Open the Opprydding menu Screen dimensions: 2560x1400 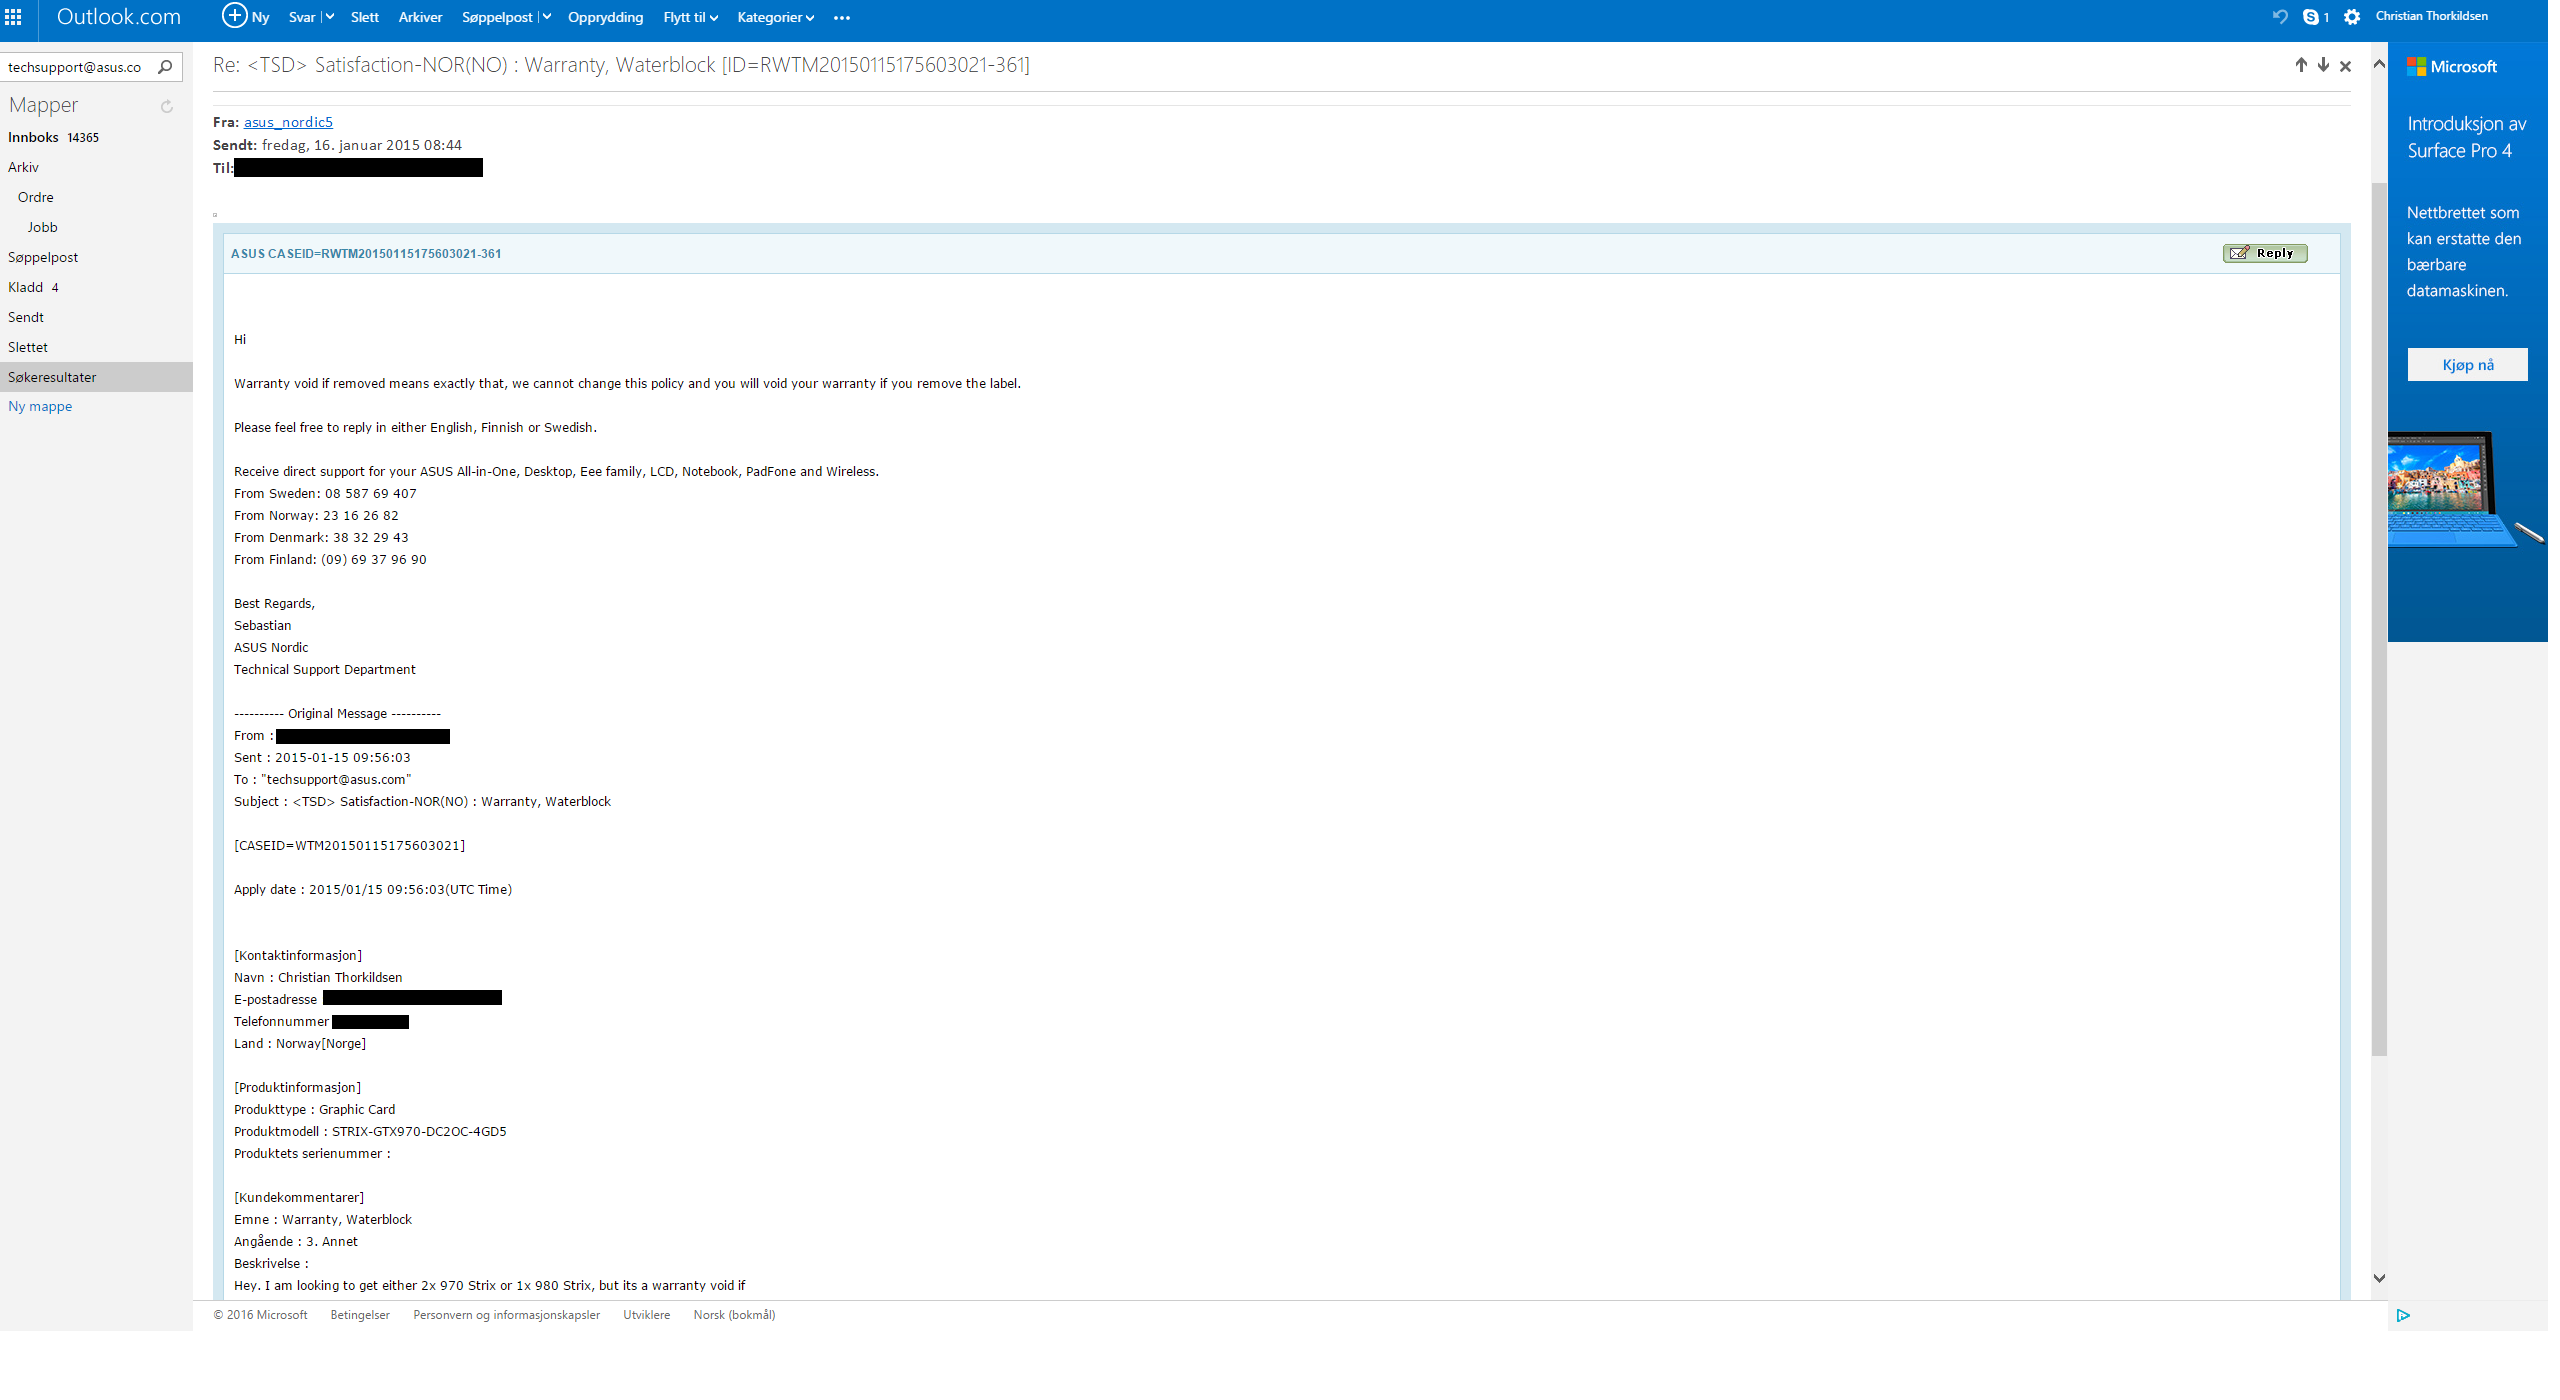point(605,17)
